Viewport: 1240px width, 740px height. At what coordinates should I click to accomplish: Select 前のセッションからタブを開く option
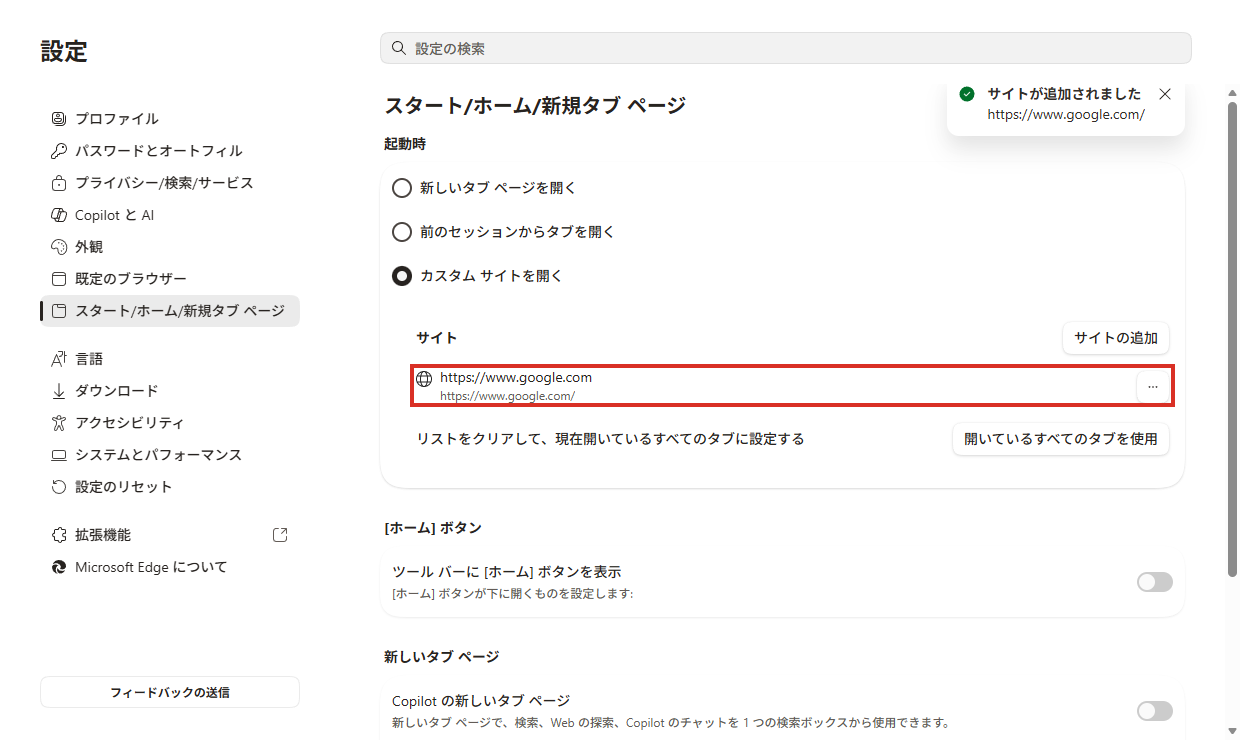402,232
